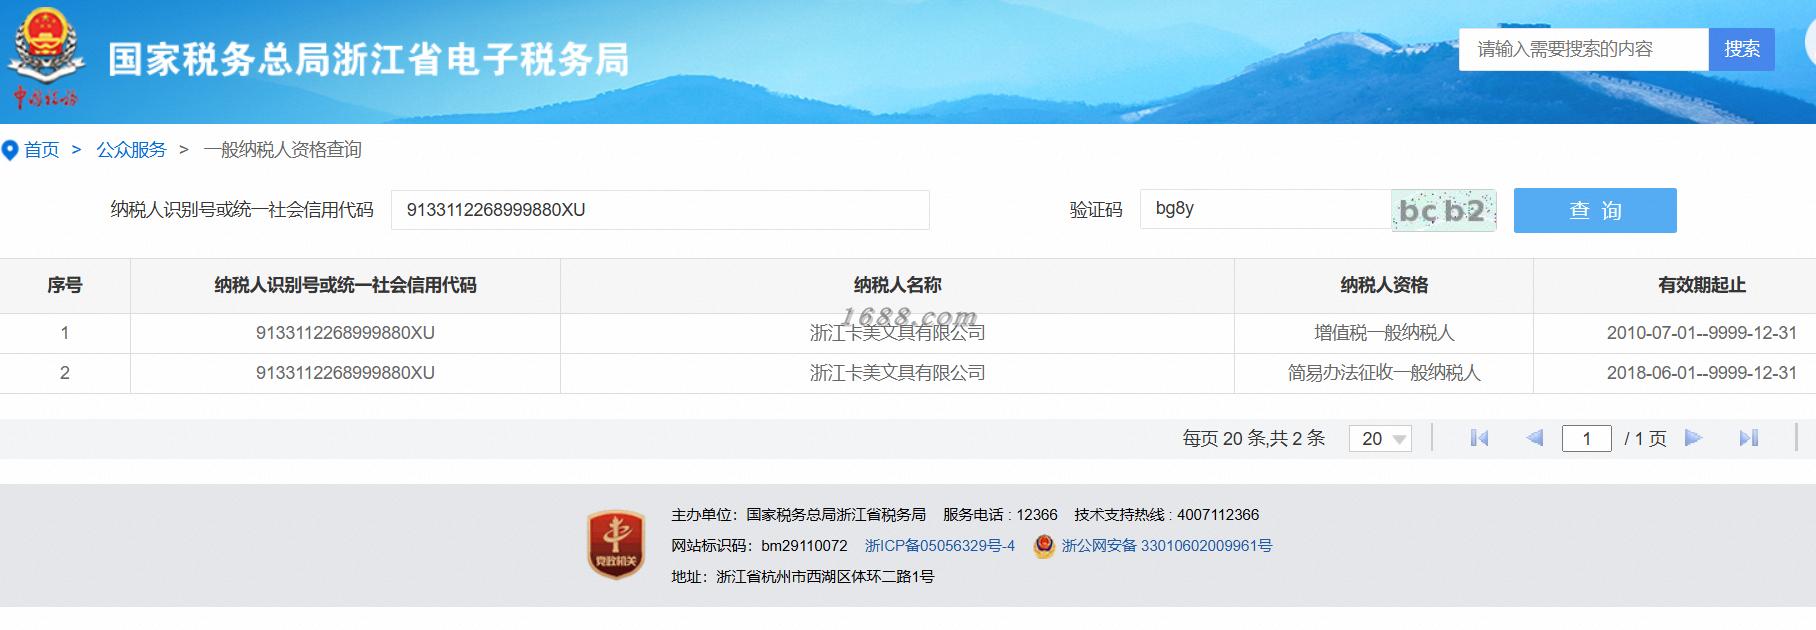Screen dimensions: 1816x630
Task: Refresh the captcha image bcb2
Action: point(1443,211)
